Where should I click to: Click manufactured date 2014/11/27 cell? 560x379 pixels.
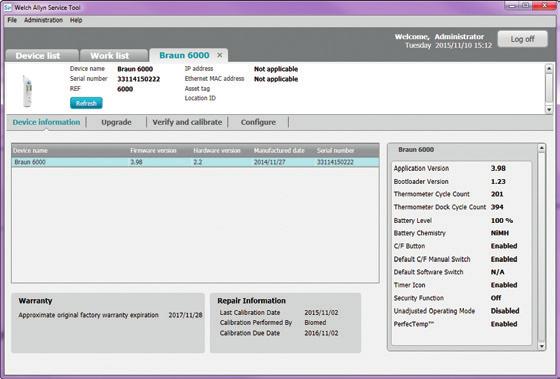pyautogui.click(x=270, y=162)
